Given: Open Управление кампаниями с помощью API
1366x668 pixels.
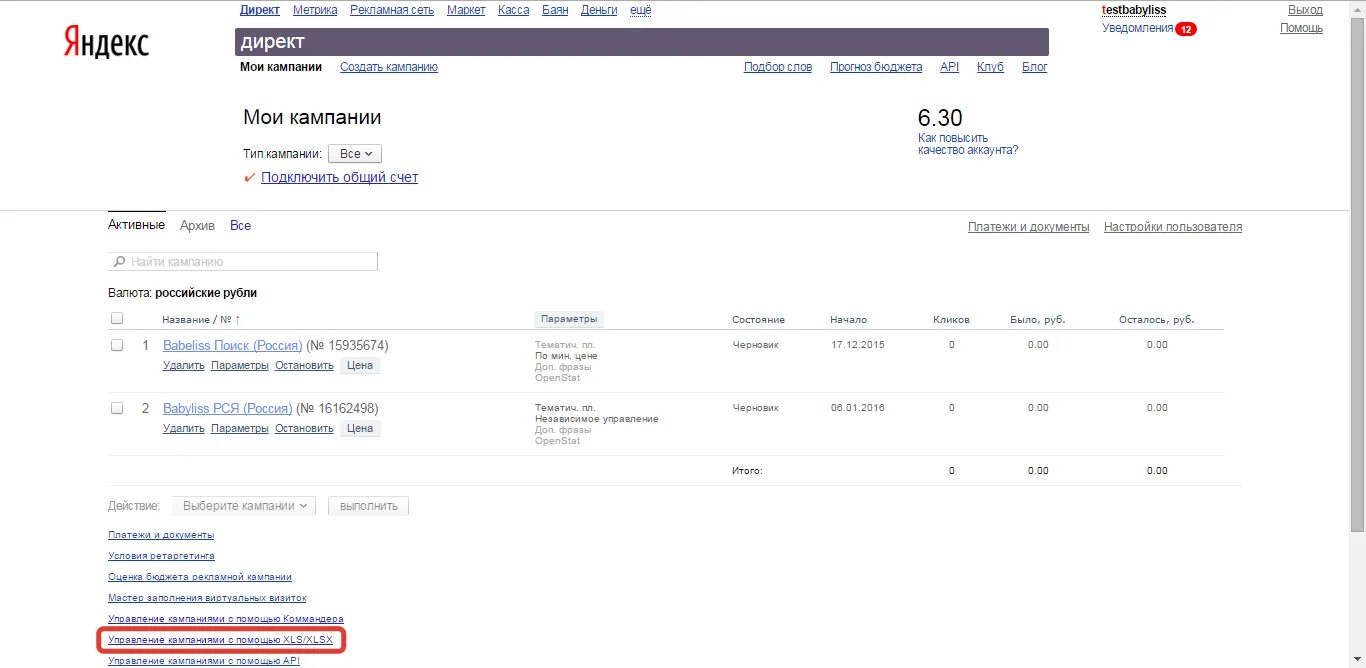Looking at the screenshot, I should (x=204, y=660).
